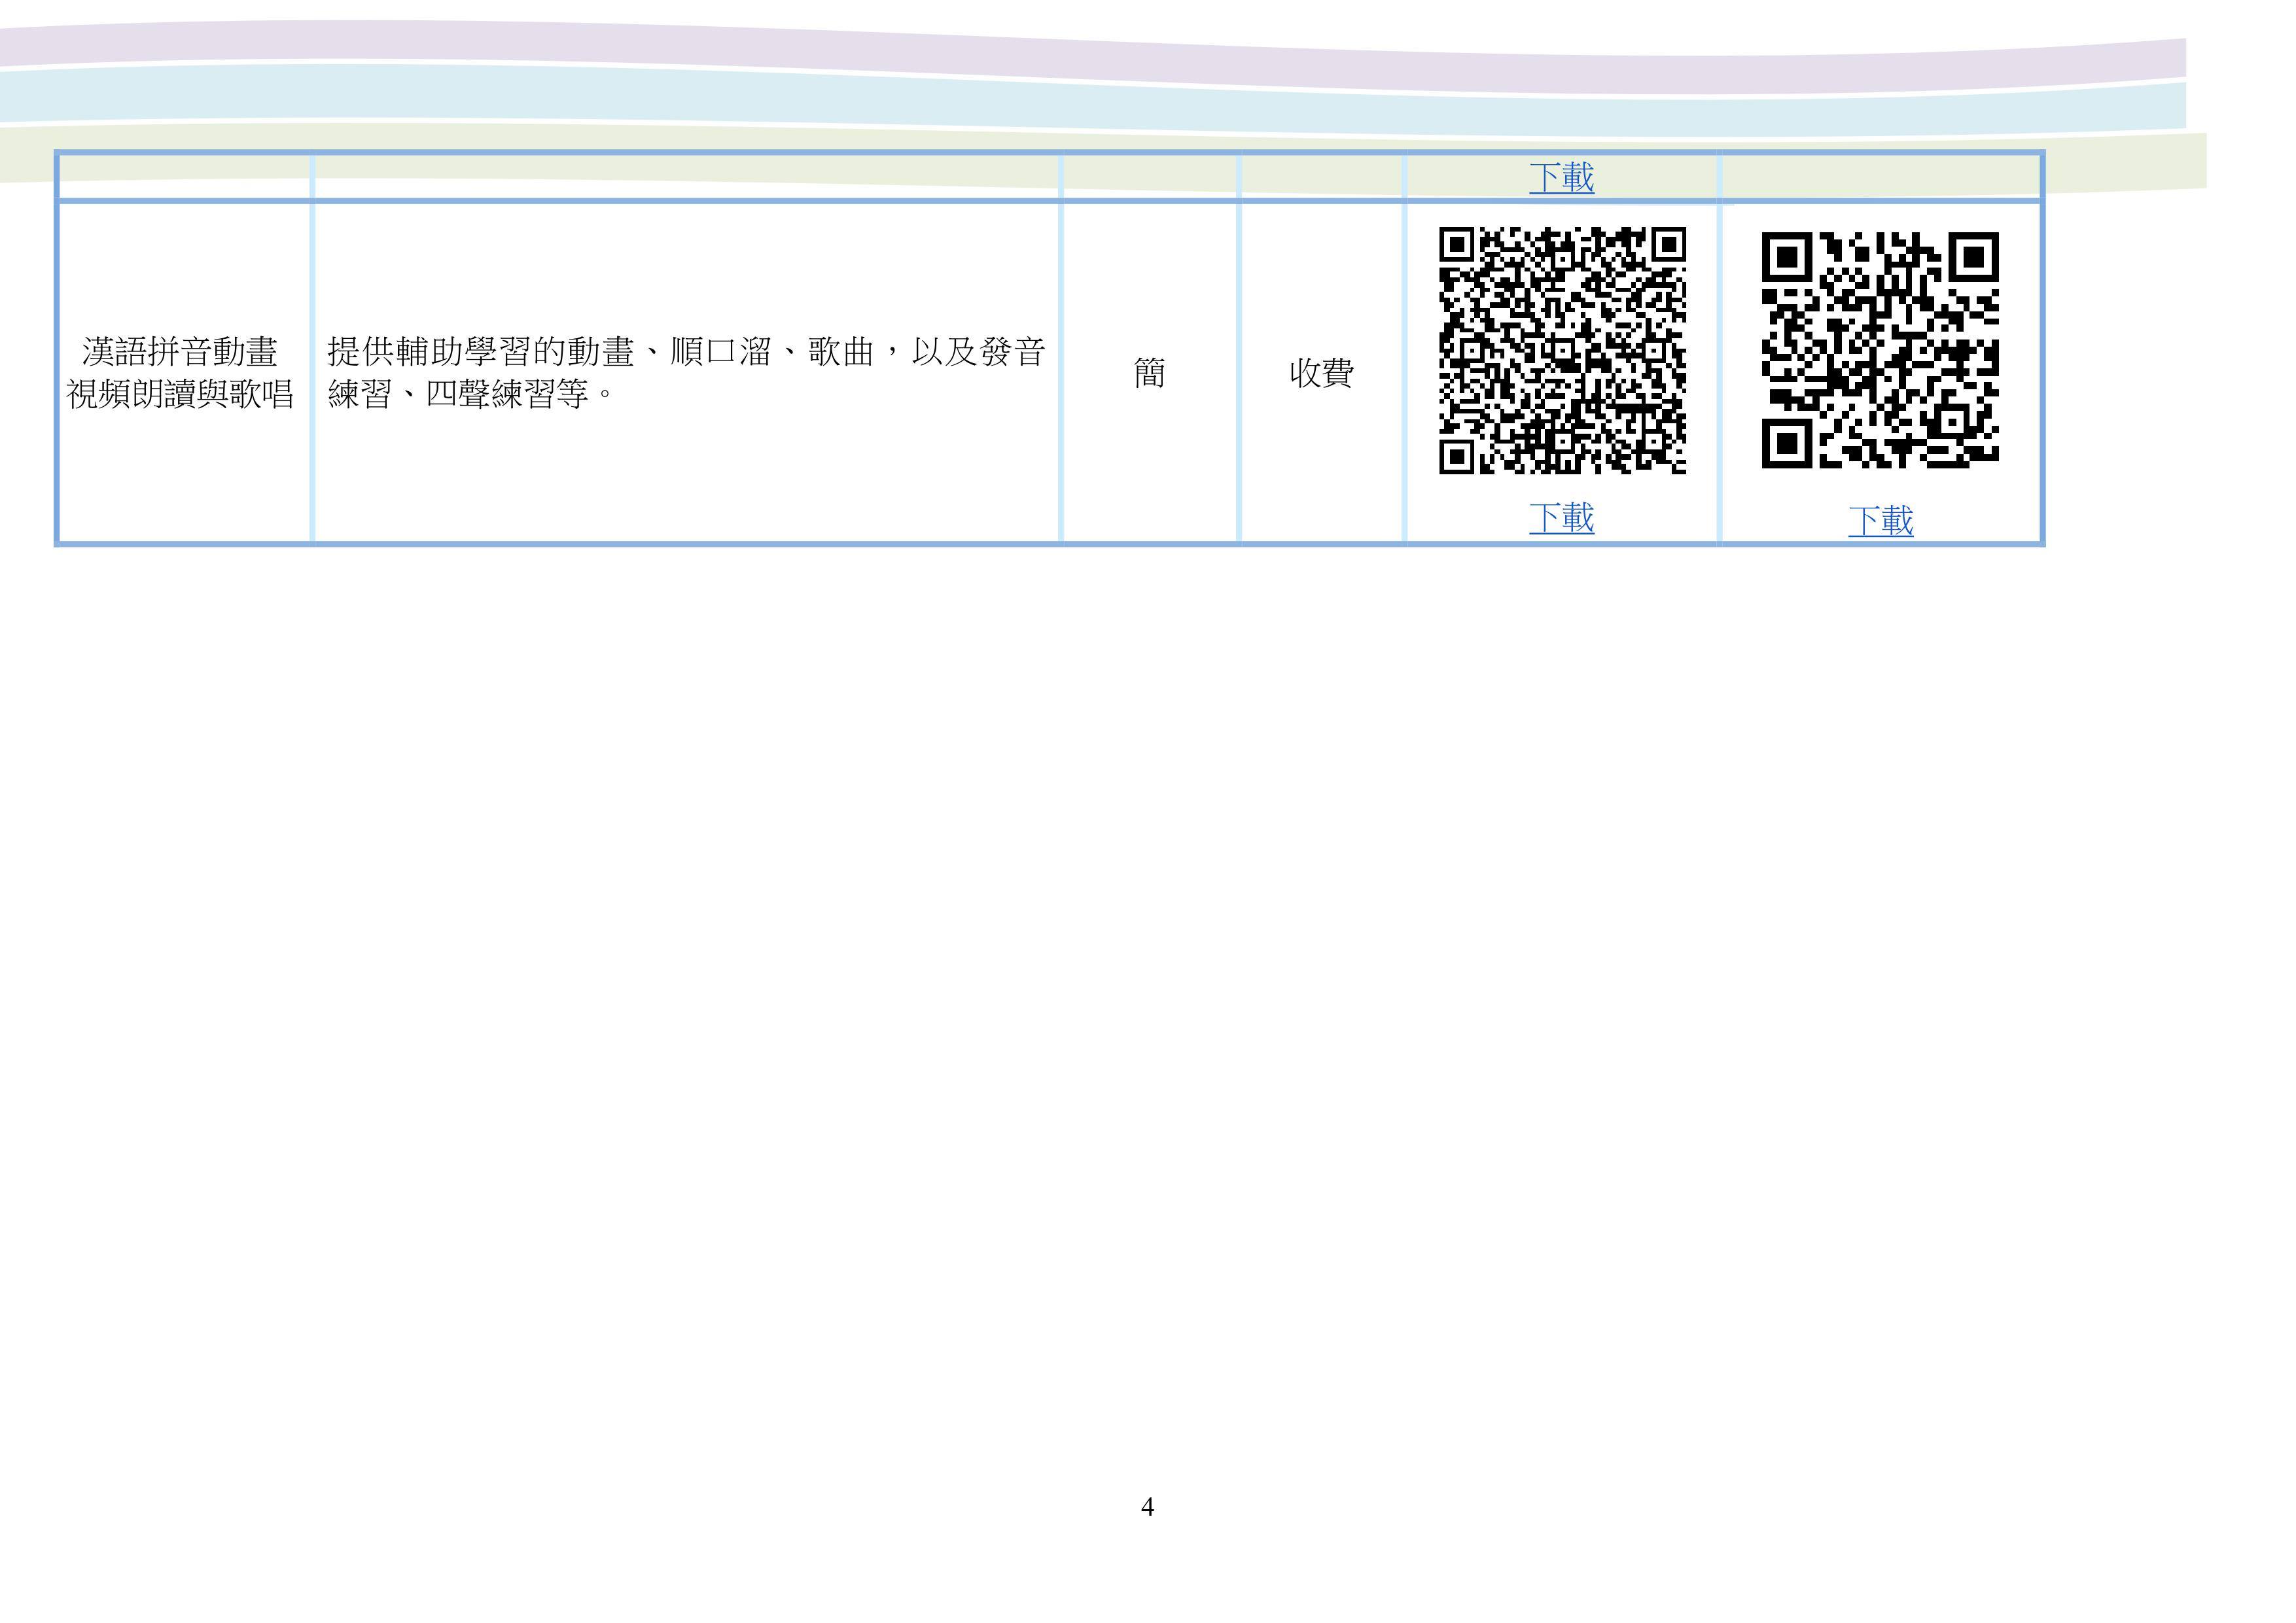Viewport: 2296px width, 1623px height.
Task: Click the 收費 cell text
Action: tap(1321, 374)
